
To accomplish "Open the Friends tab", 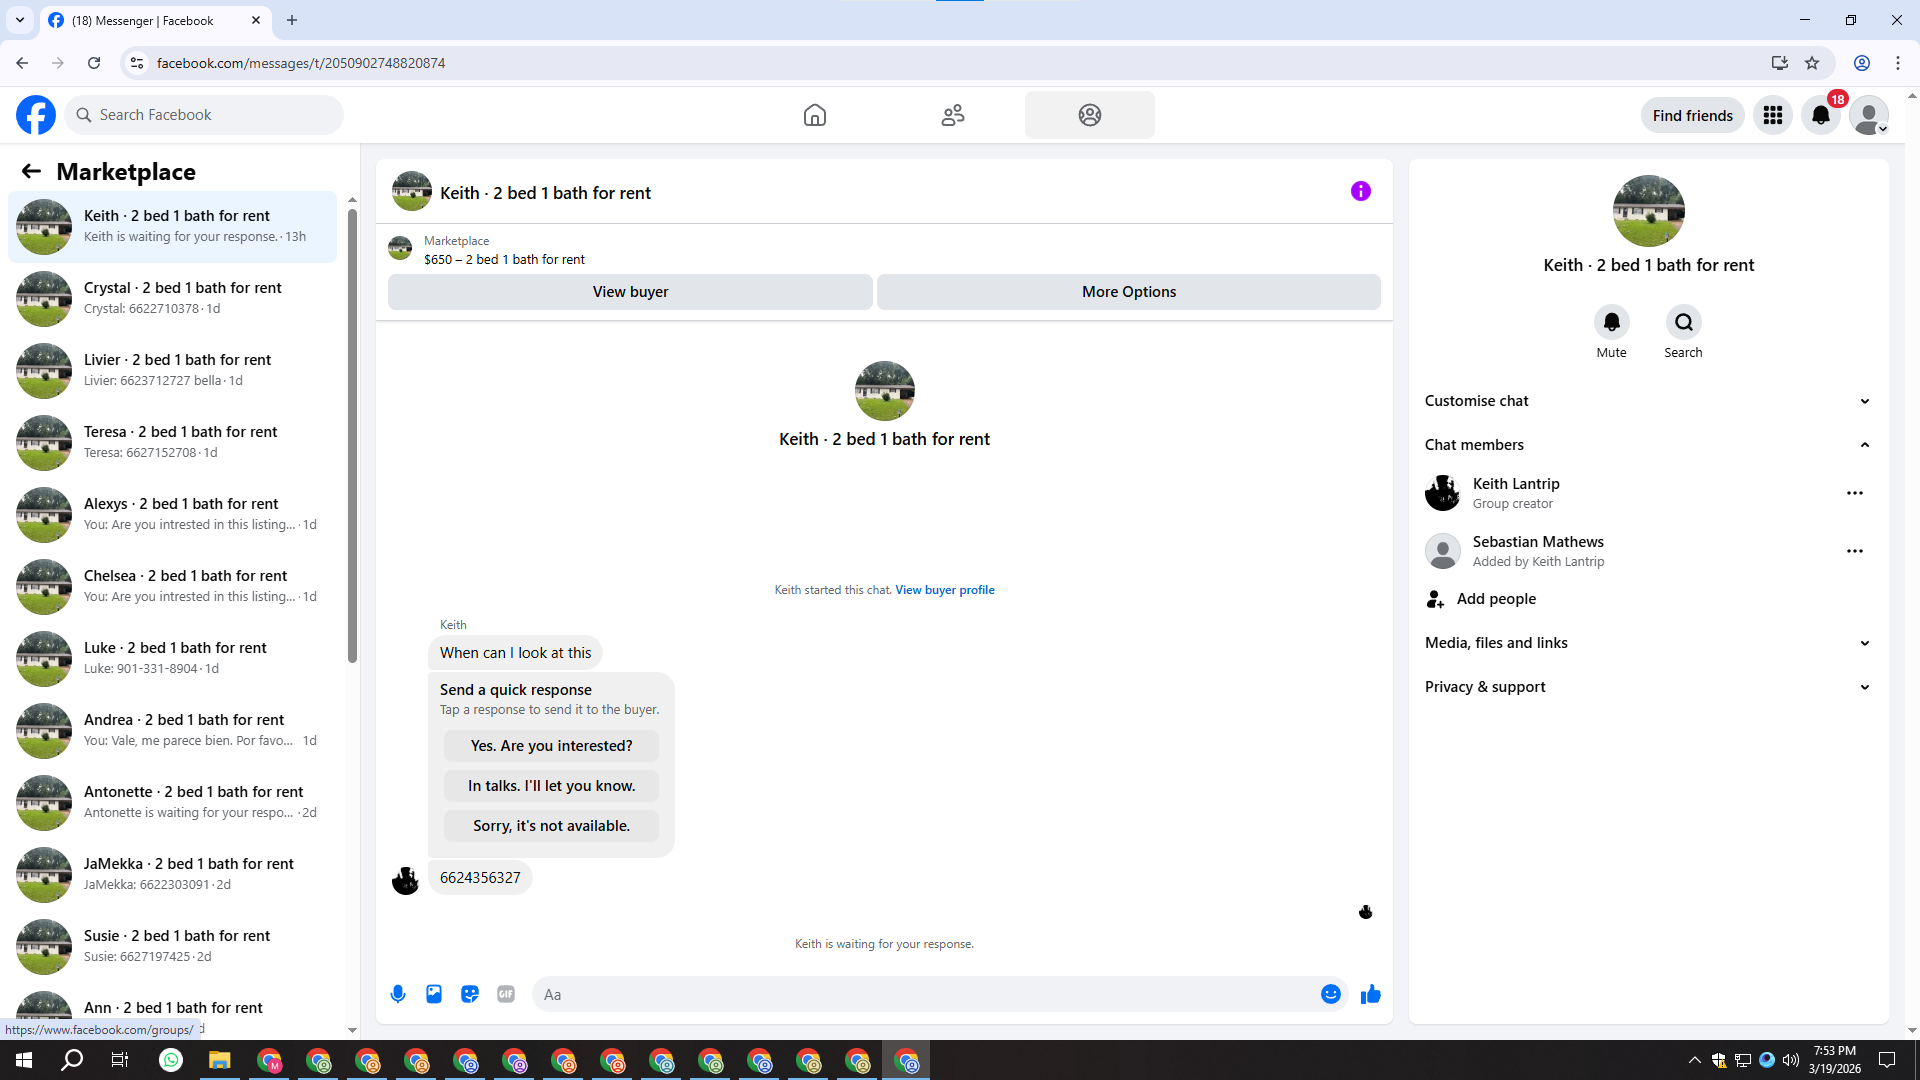I will coord(953,115).
